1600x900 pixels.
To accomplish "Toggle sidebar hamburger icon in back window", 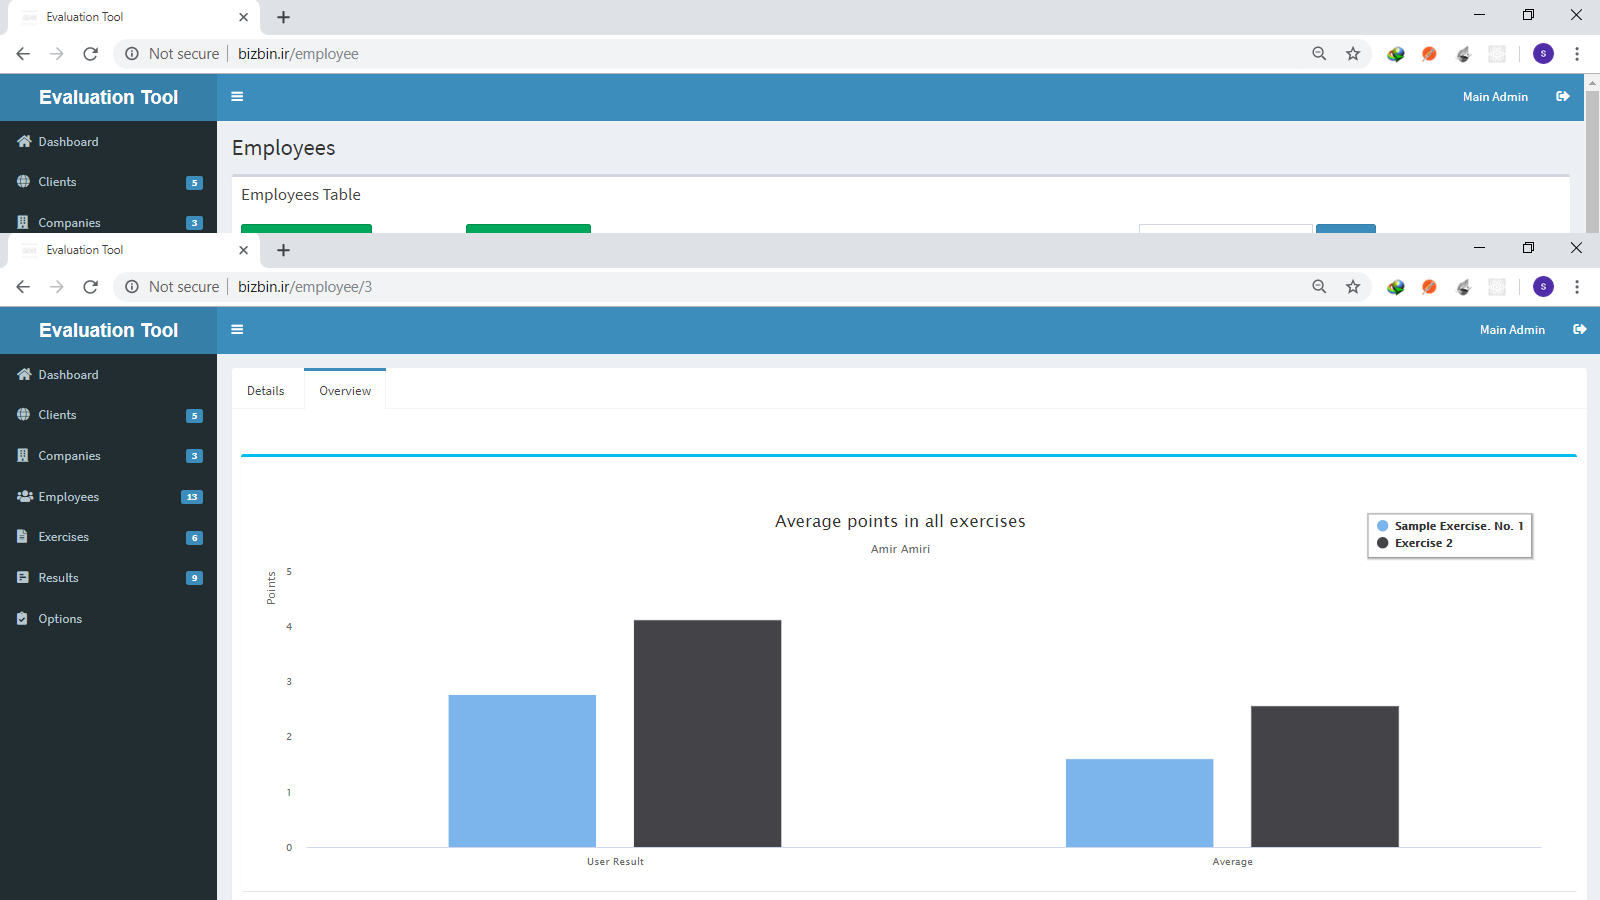I will tap(237, 97).
